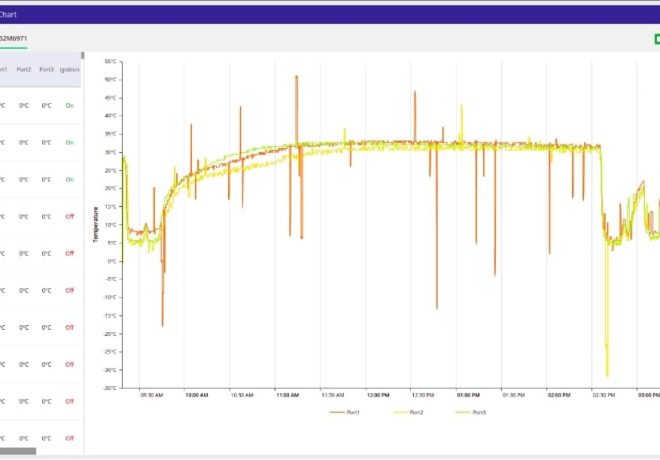Toggle Port3 series in chart legend

coord(478,412)
